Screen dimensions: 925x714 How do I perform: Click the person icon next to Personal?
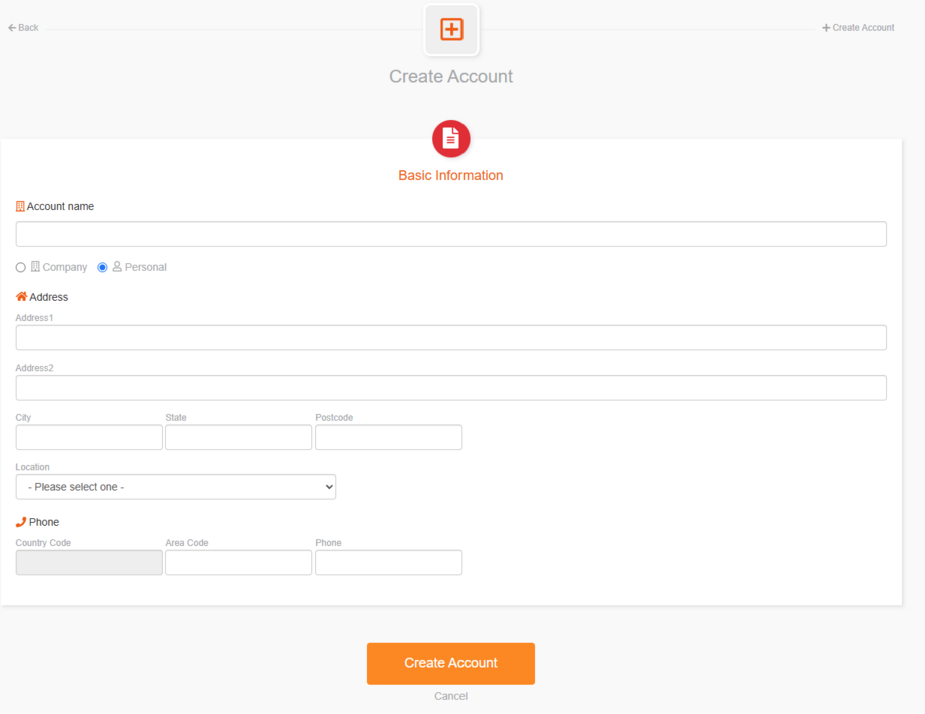tap(117, 267)
